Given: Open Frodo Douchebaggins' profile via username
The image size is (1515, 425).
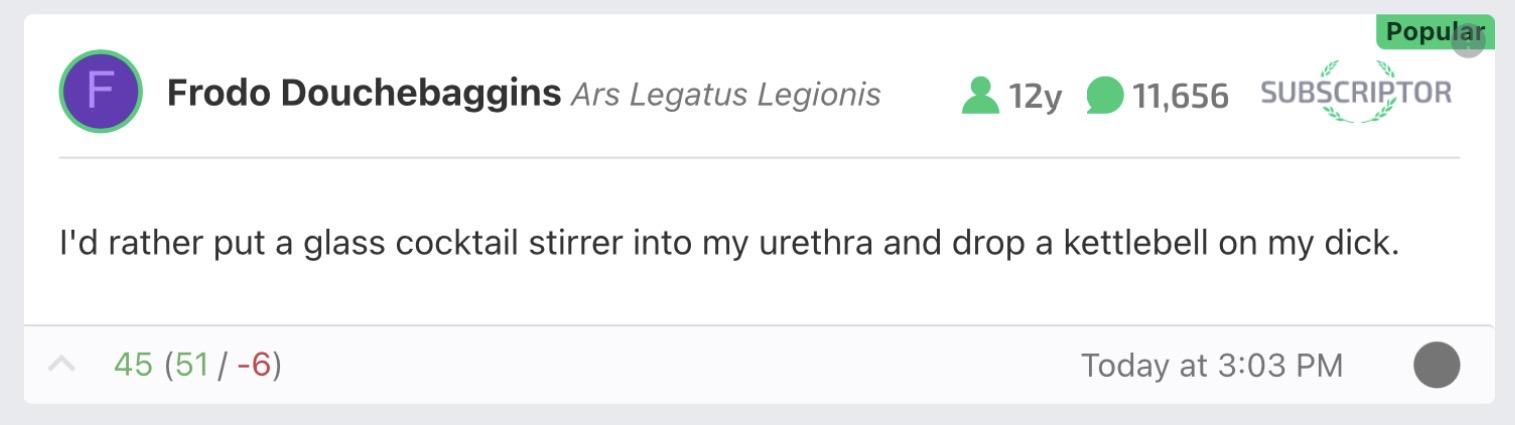Looking at the screenshot, I should tap(363, 94).
